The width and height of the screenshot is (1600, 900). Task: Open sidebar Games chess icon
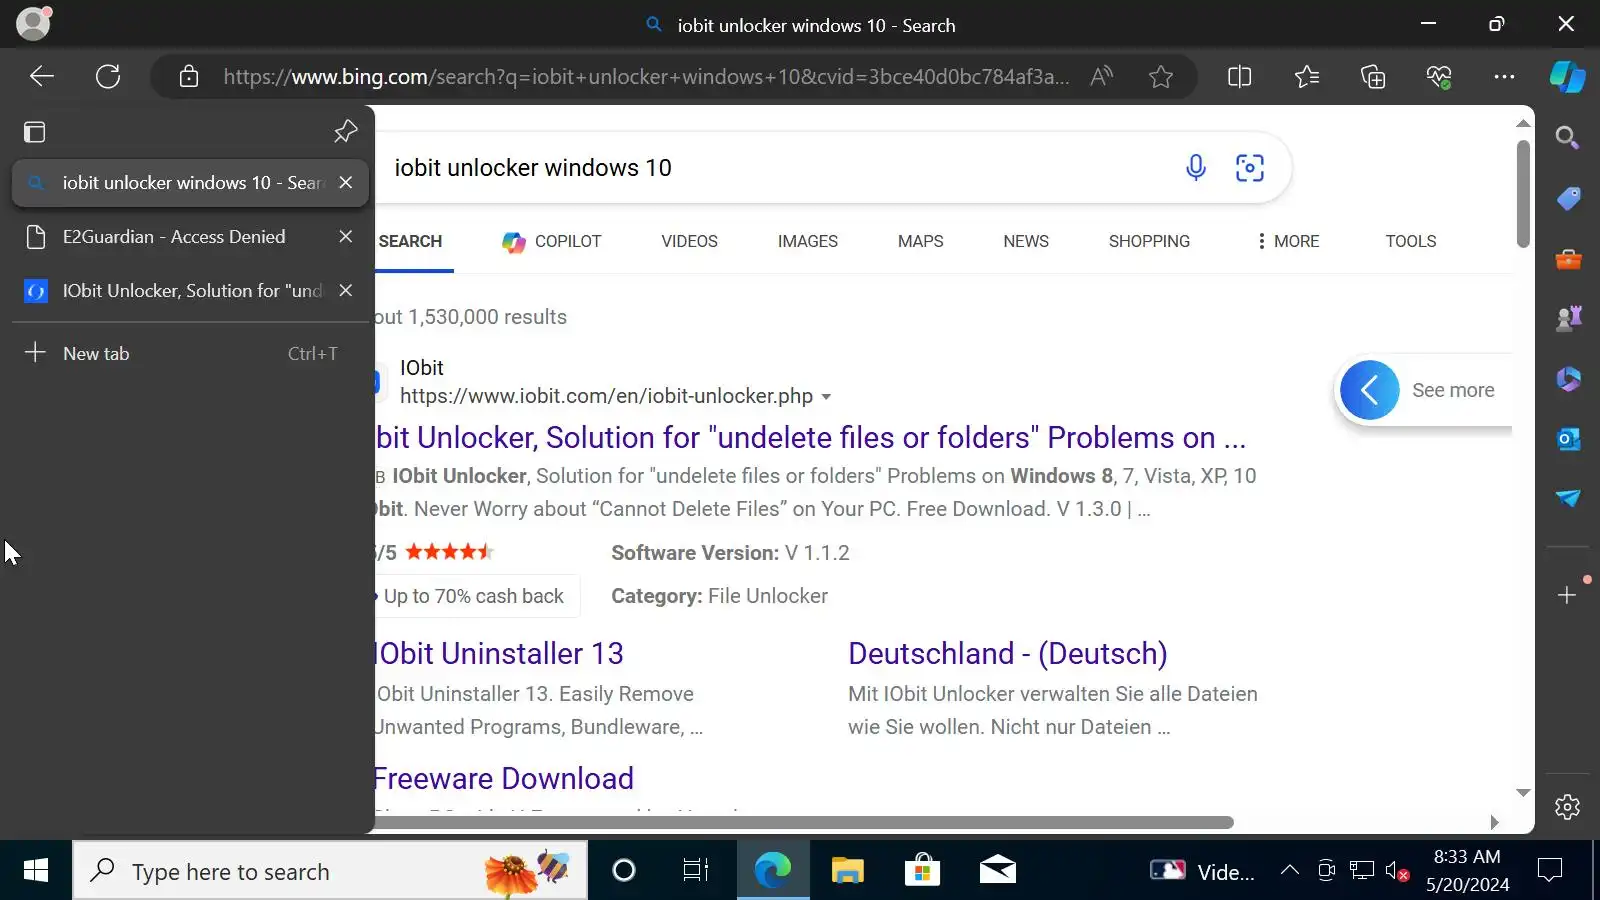[1567, 318]
